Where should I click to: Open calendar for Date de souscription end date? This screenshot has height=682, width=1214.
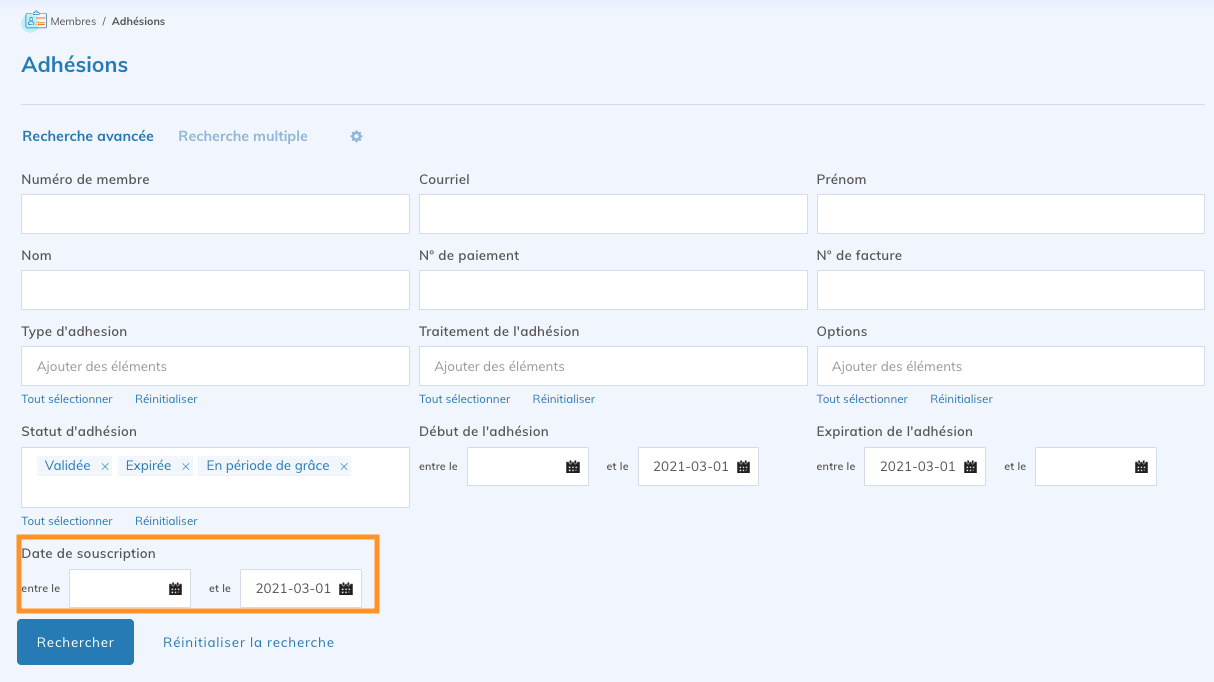(x=346, y=589)
